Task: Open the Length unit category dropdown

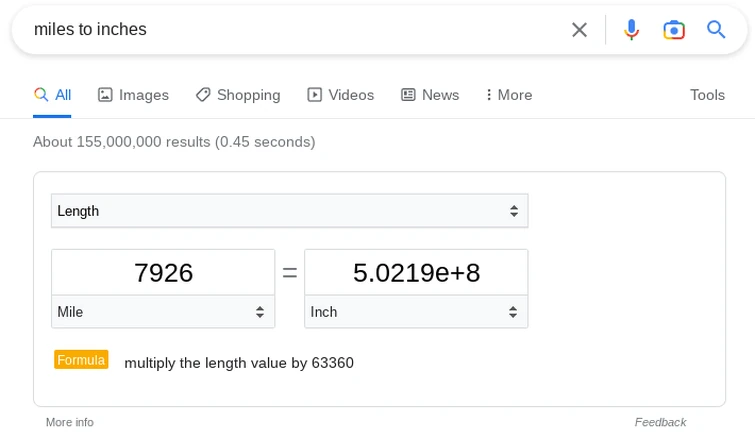Action: click(x=289, y=211)
